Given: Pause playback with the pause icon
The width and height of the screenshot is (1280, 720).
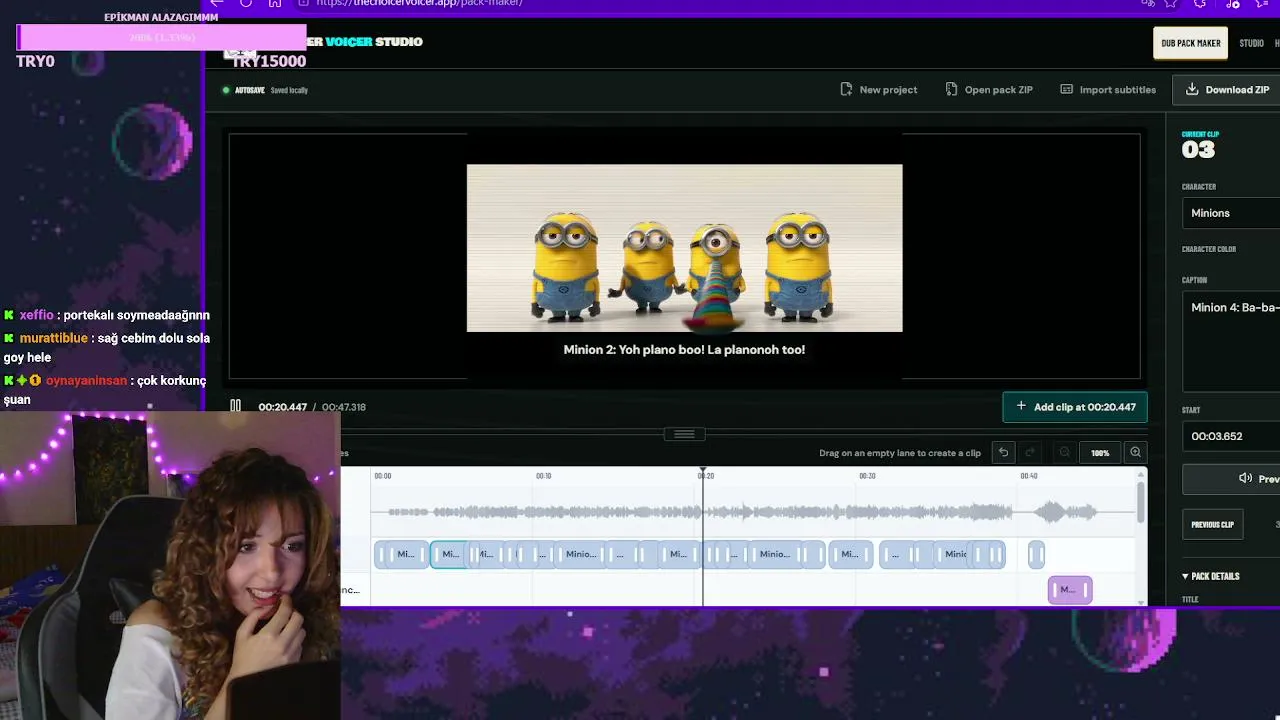Looking at the screenshot, I should (235, 406).
